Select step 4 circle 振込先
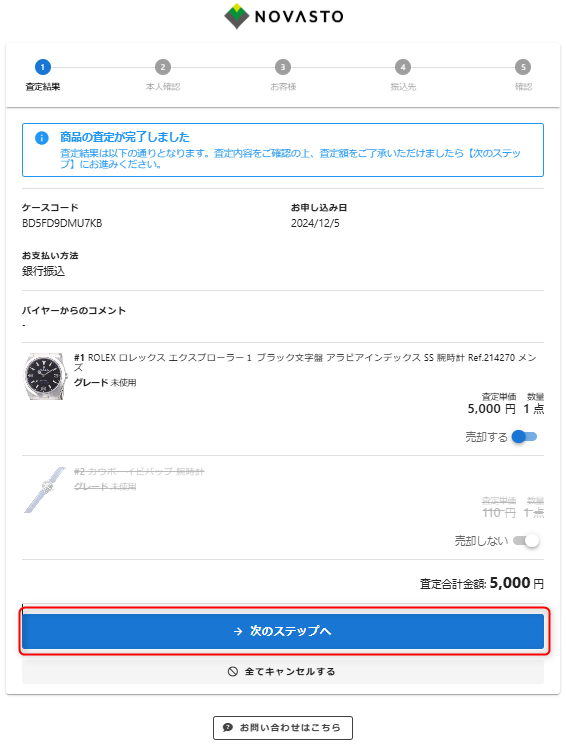The height and width of the screenshot is (752, 566). 403,67
